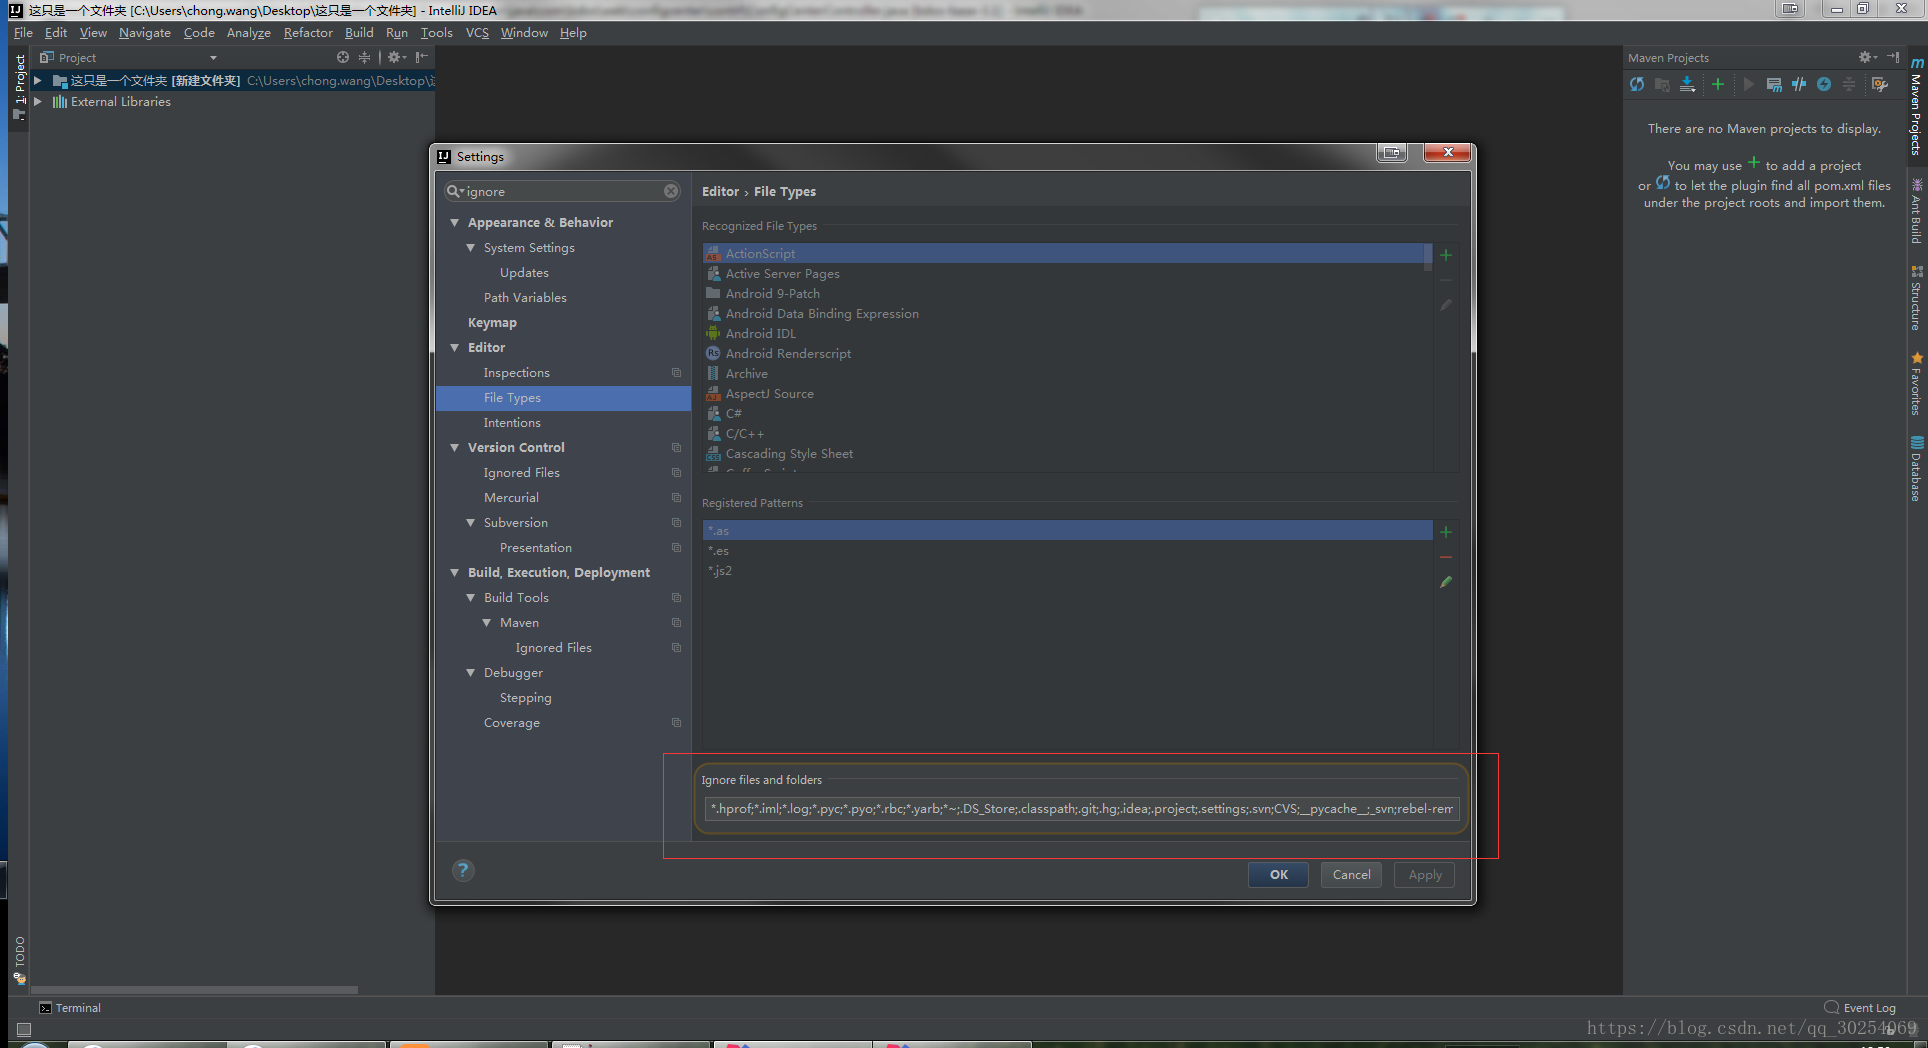
Task: Click Maven Run build triangle icon
Action: tap(1748, 85)
